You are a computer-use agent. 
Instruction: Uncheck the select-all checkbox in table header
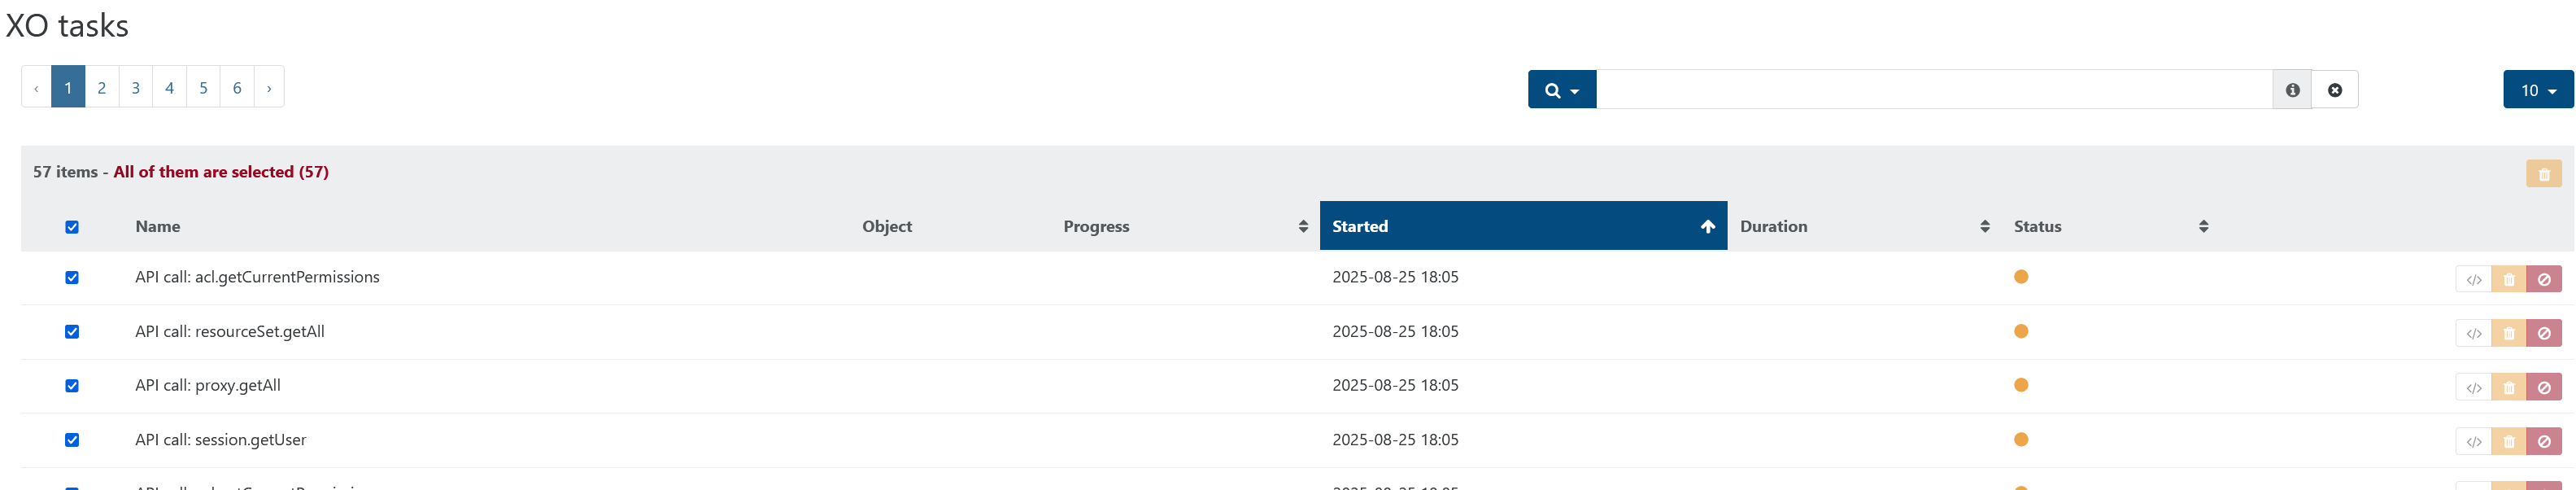[72, 227]
